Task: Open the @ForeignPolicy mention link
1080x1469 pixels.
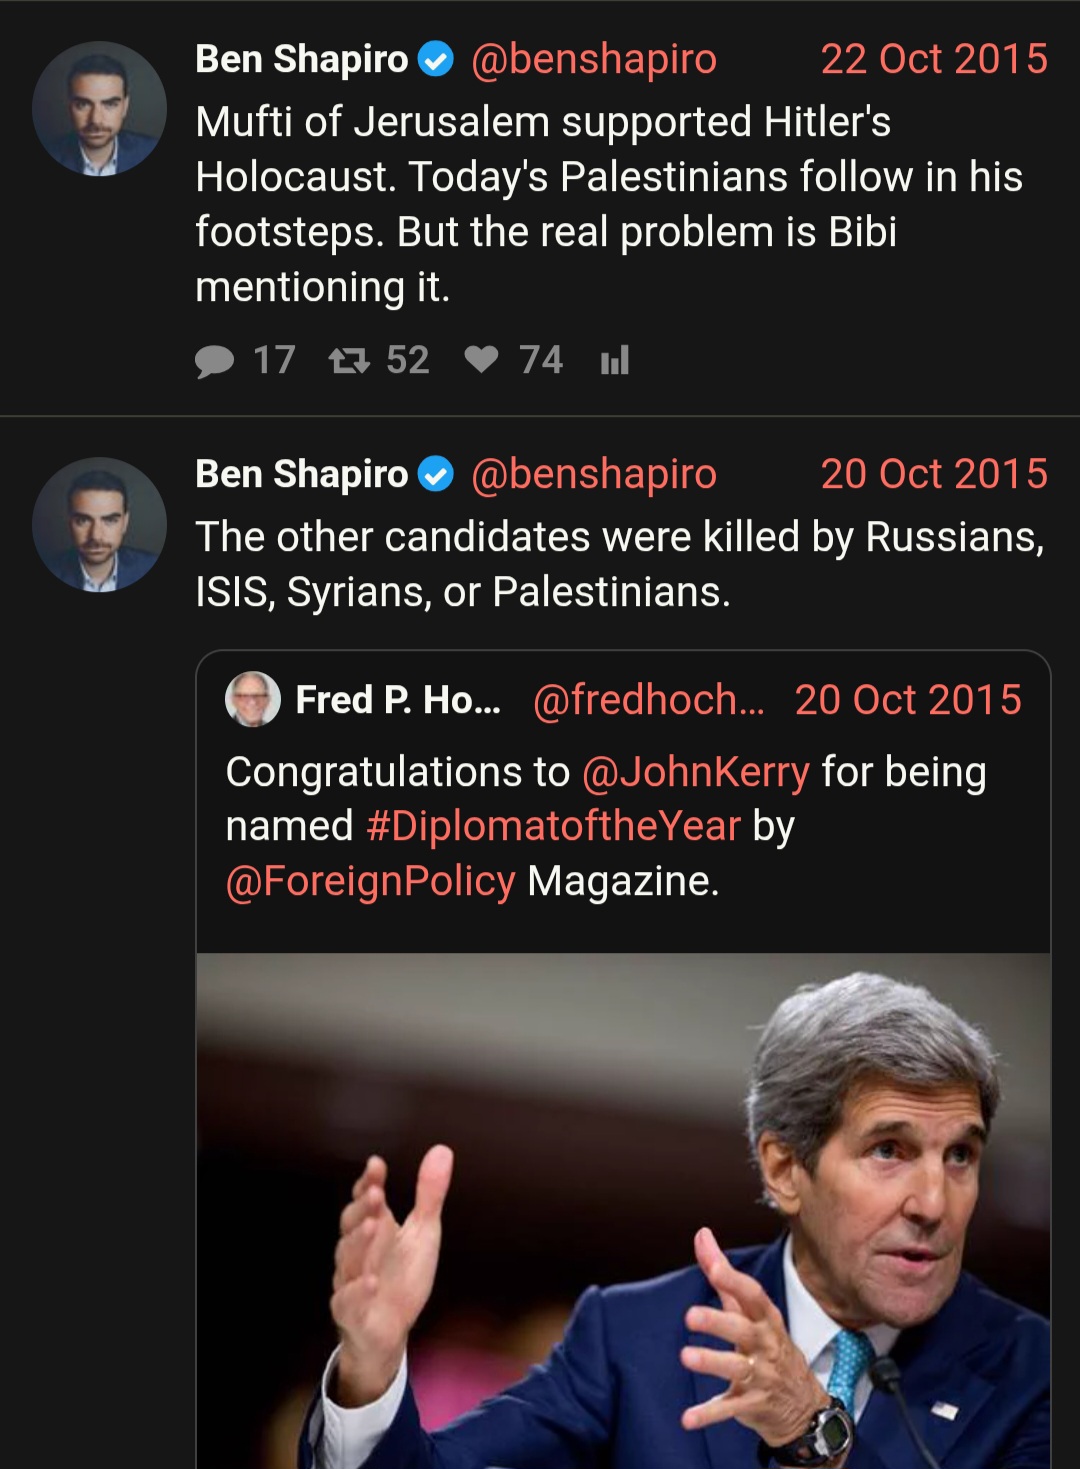Action: [x=370, y=881]
